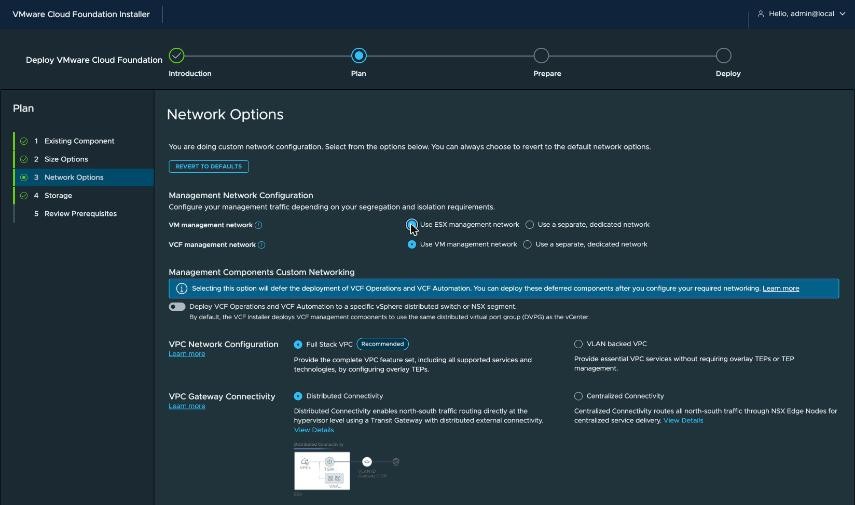Open the Distributed Connectivity diagram thumbnail
The height and width of the screenshot is (505, 855).
point(322,471)
